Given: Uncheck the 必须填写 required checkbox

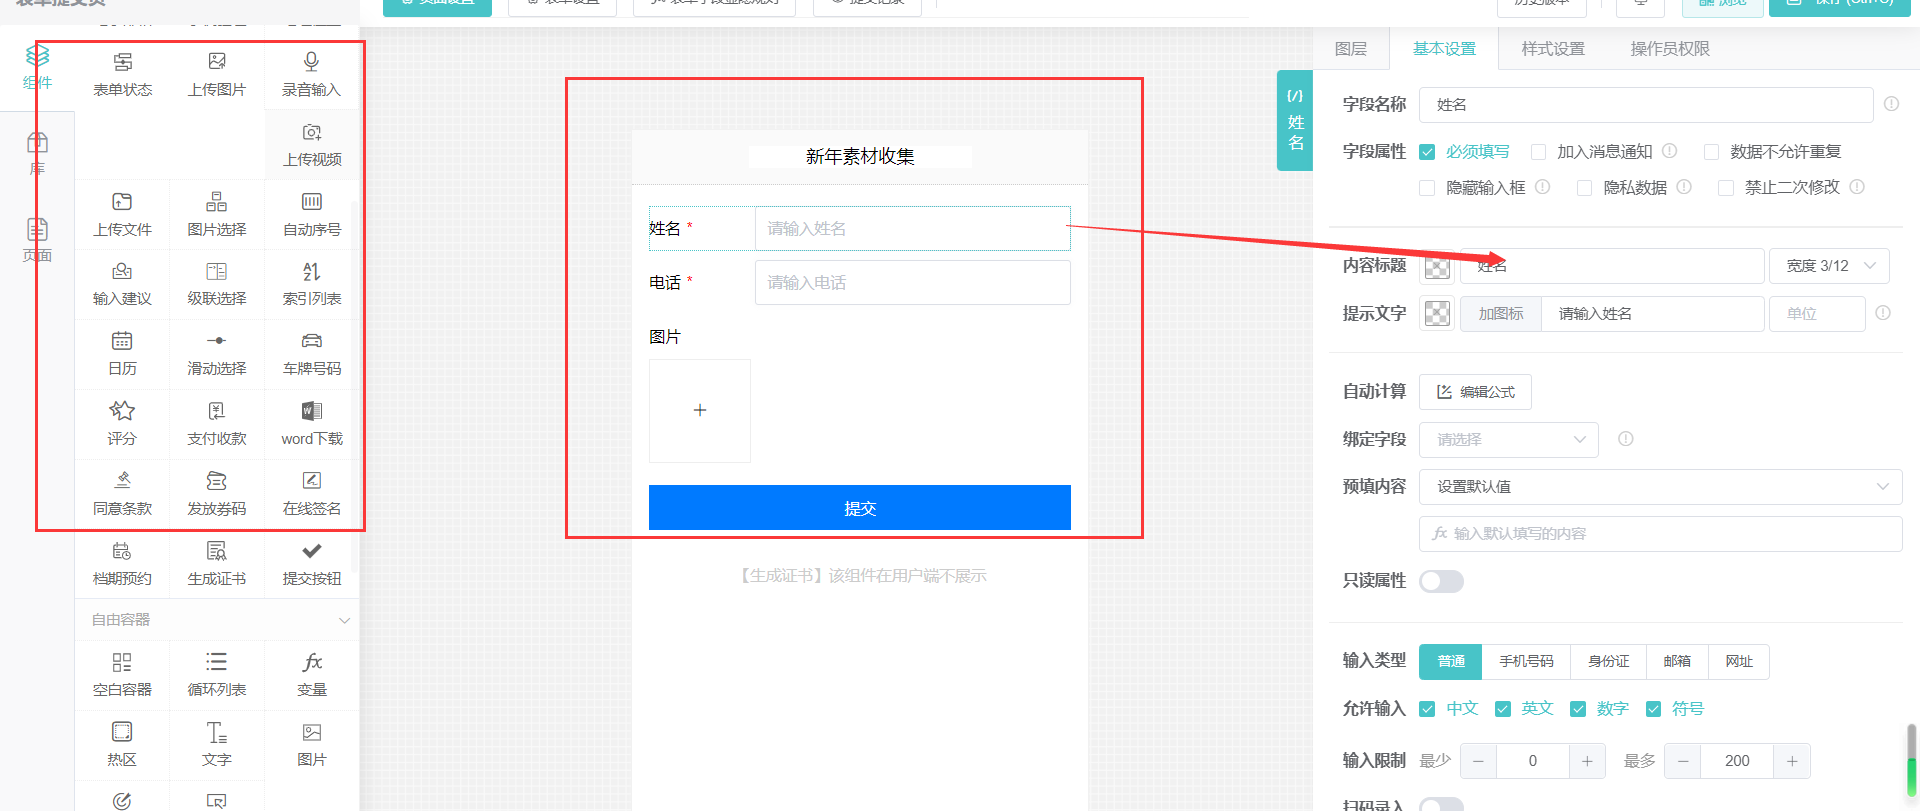Looking at the screenshot, I should pos(1427,152).
